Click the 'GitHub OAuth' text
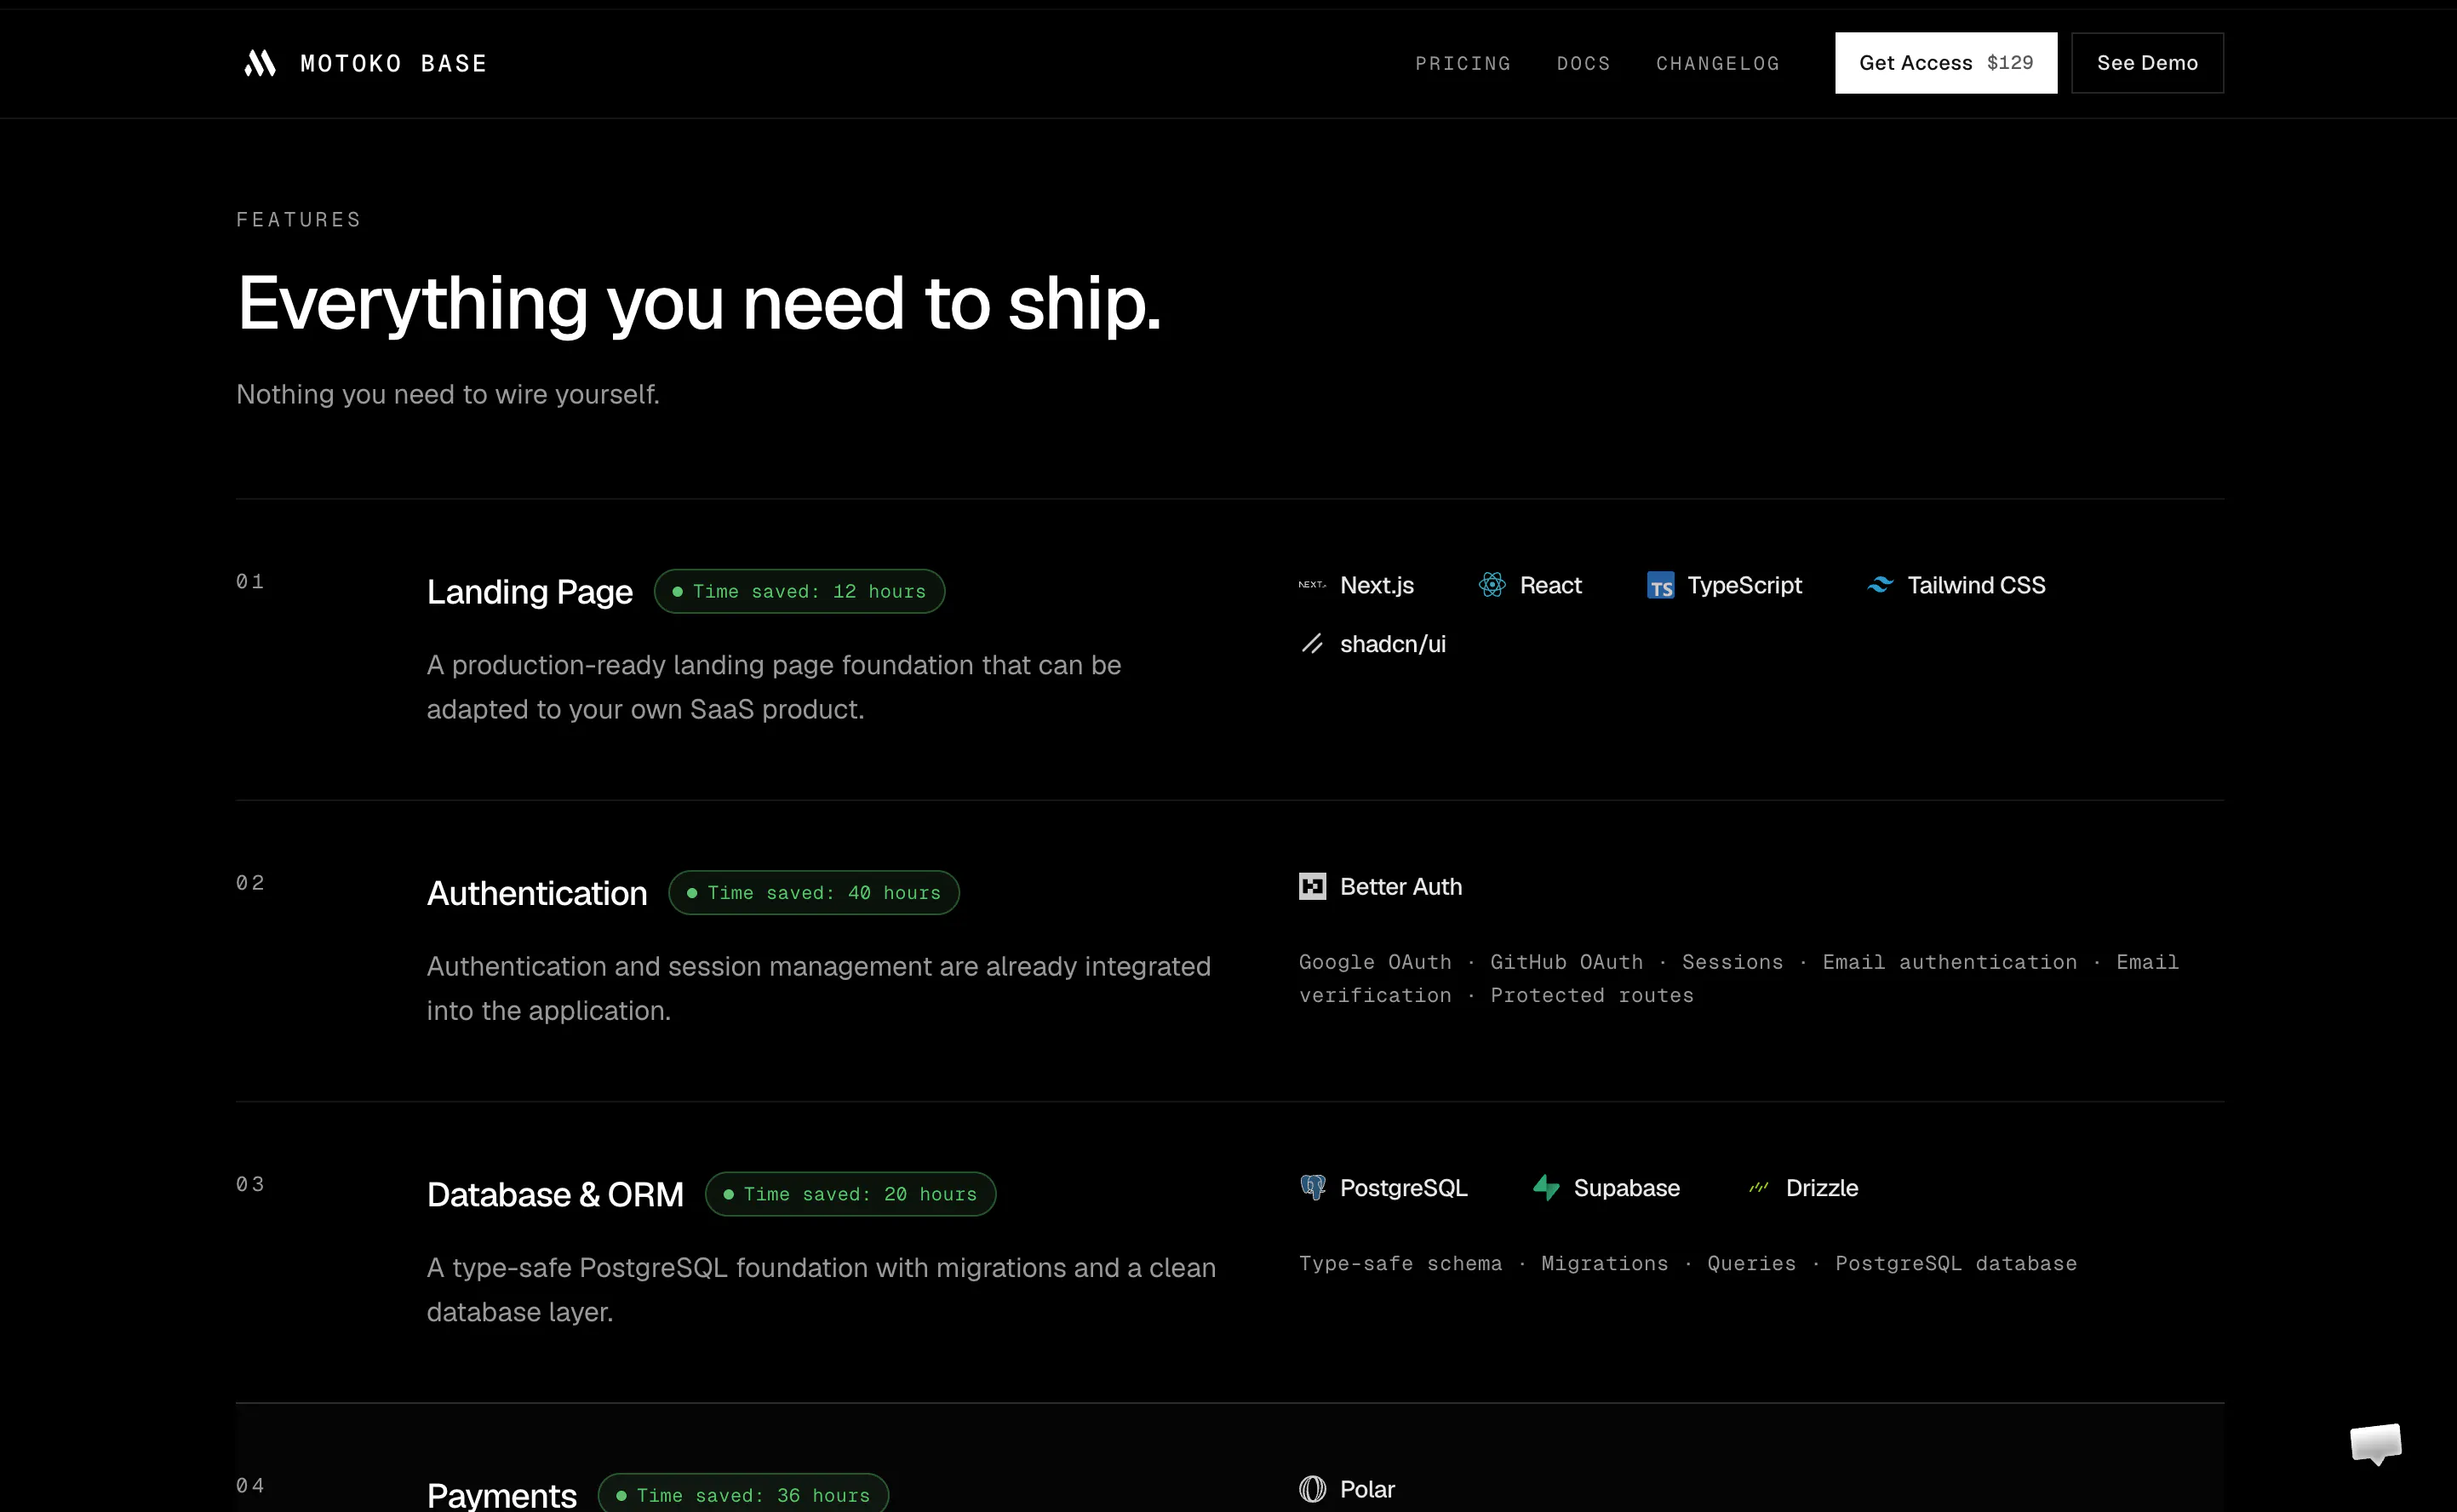Screen dimensions: 2457x1512 click(1566, 962)
